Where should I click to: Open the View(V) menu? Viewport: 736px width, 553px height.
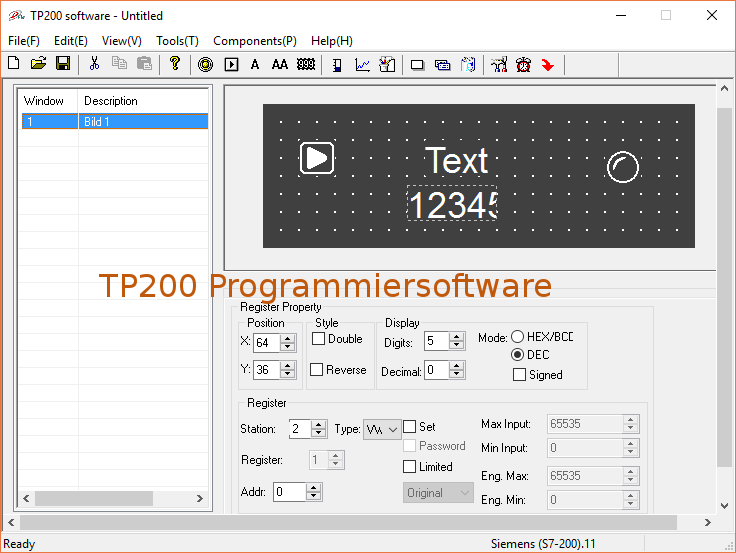click(122, 41)
